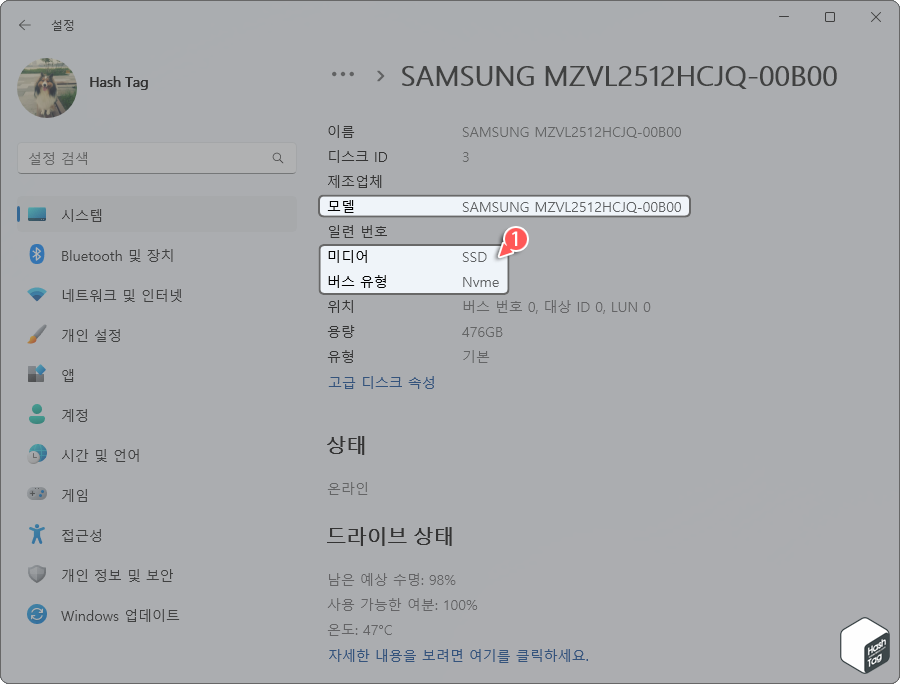Click the 일련 번호 label

click(x=357, y=231)
